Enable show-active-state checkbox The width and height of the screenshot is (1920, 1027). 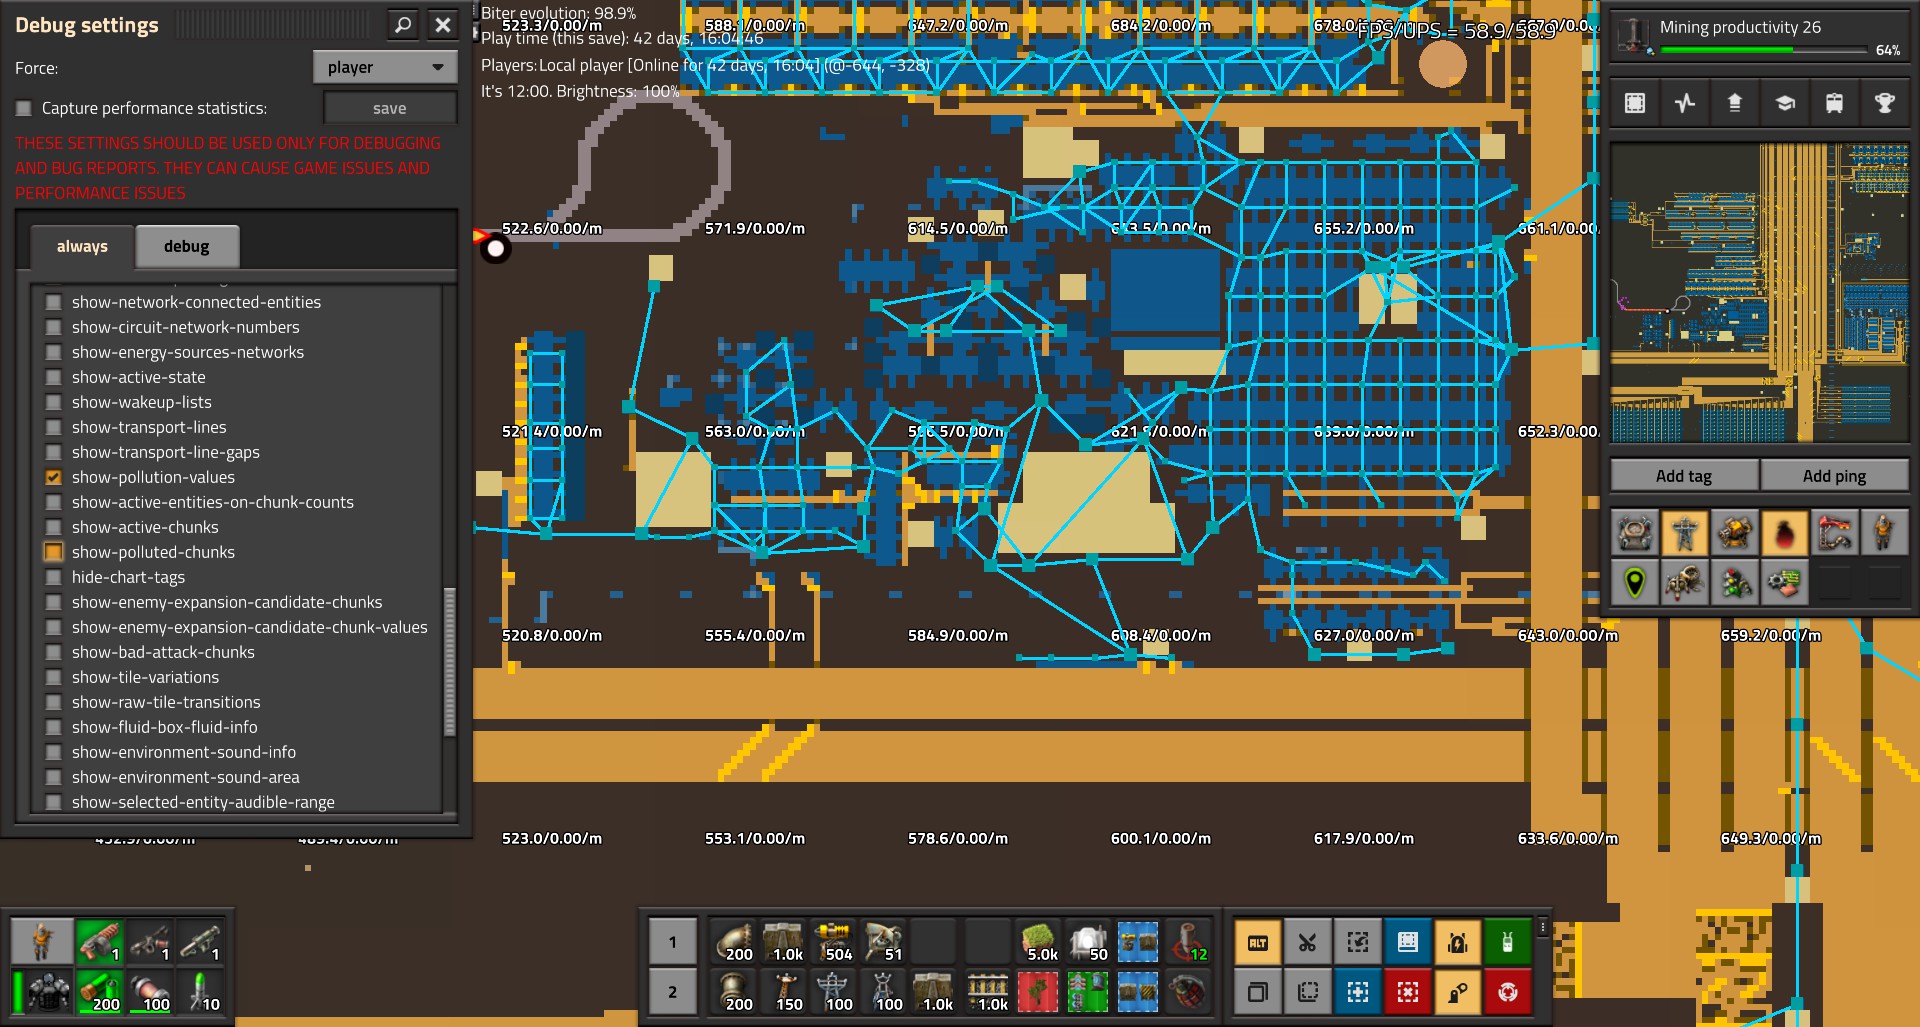pyautogui.click(x=53, y=377)
